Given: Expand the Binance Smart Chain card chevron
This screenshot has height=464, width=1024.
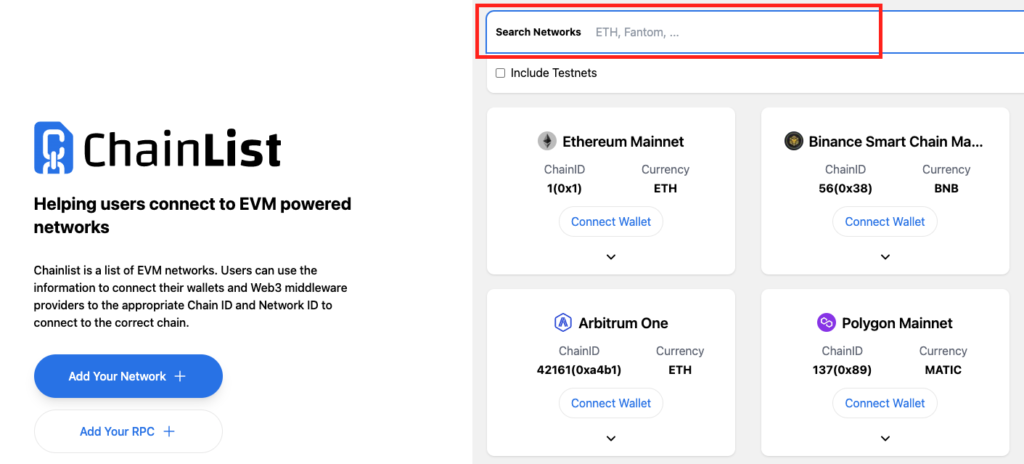Looking at the screenshot, I should point(885,257).
